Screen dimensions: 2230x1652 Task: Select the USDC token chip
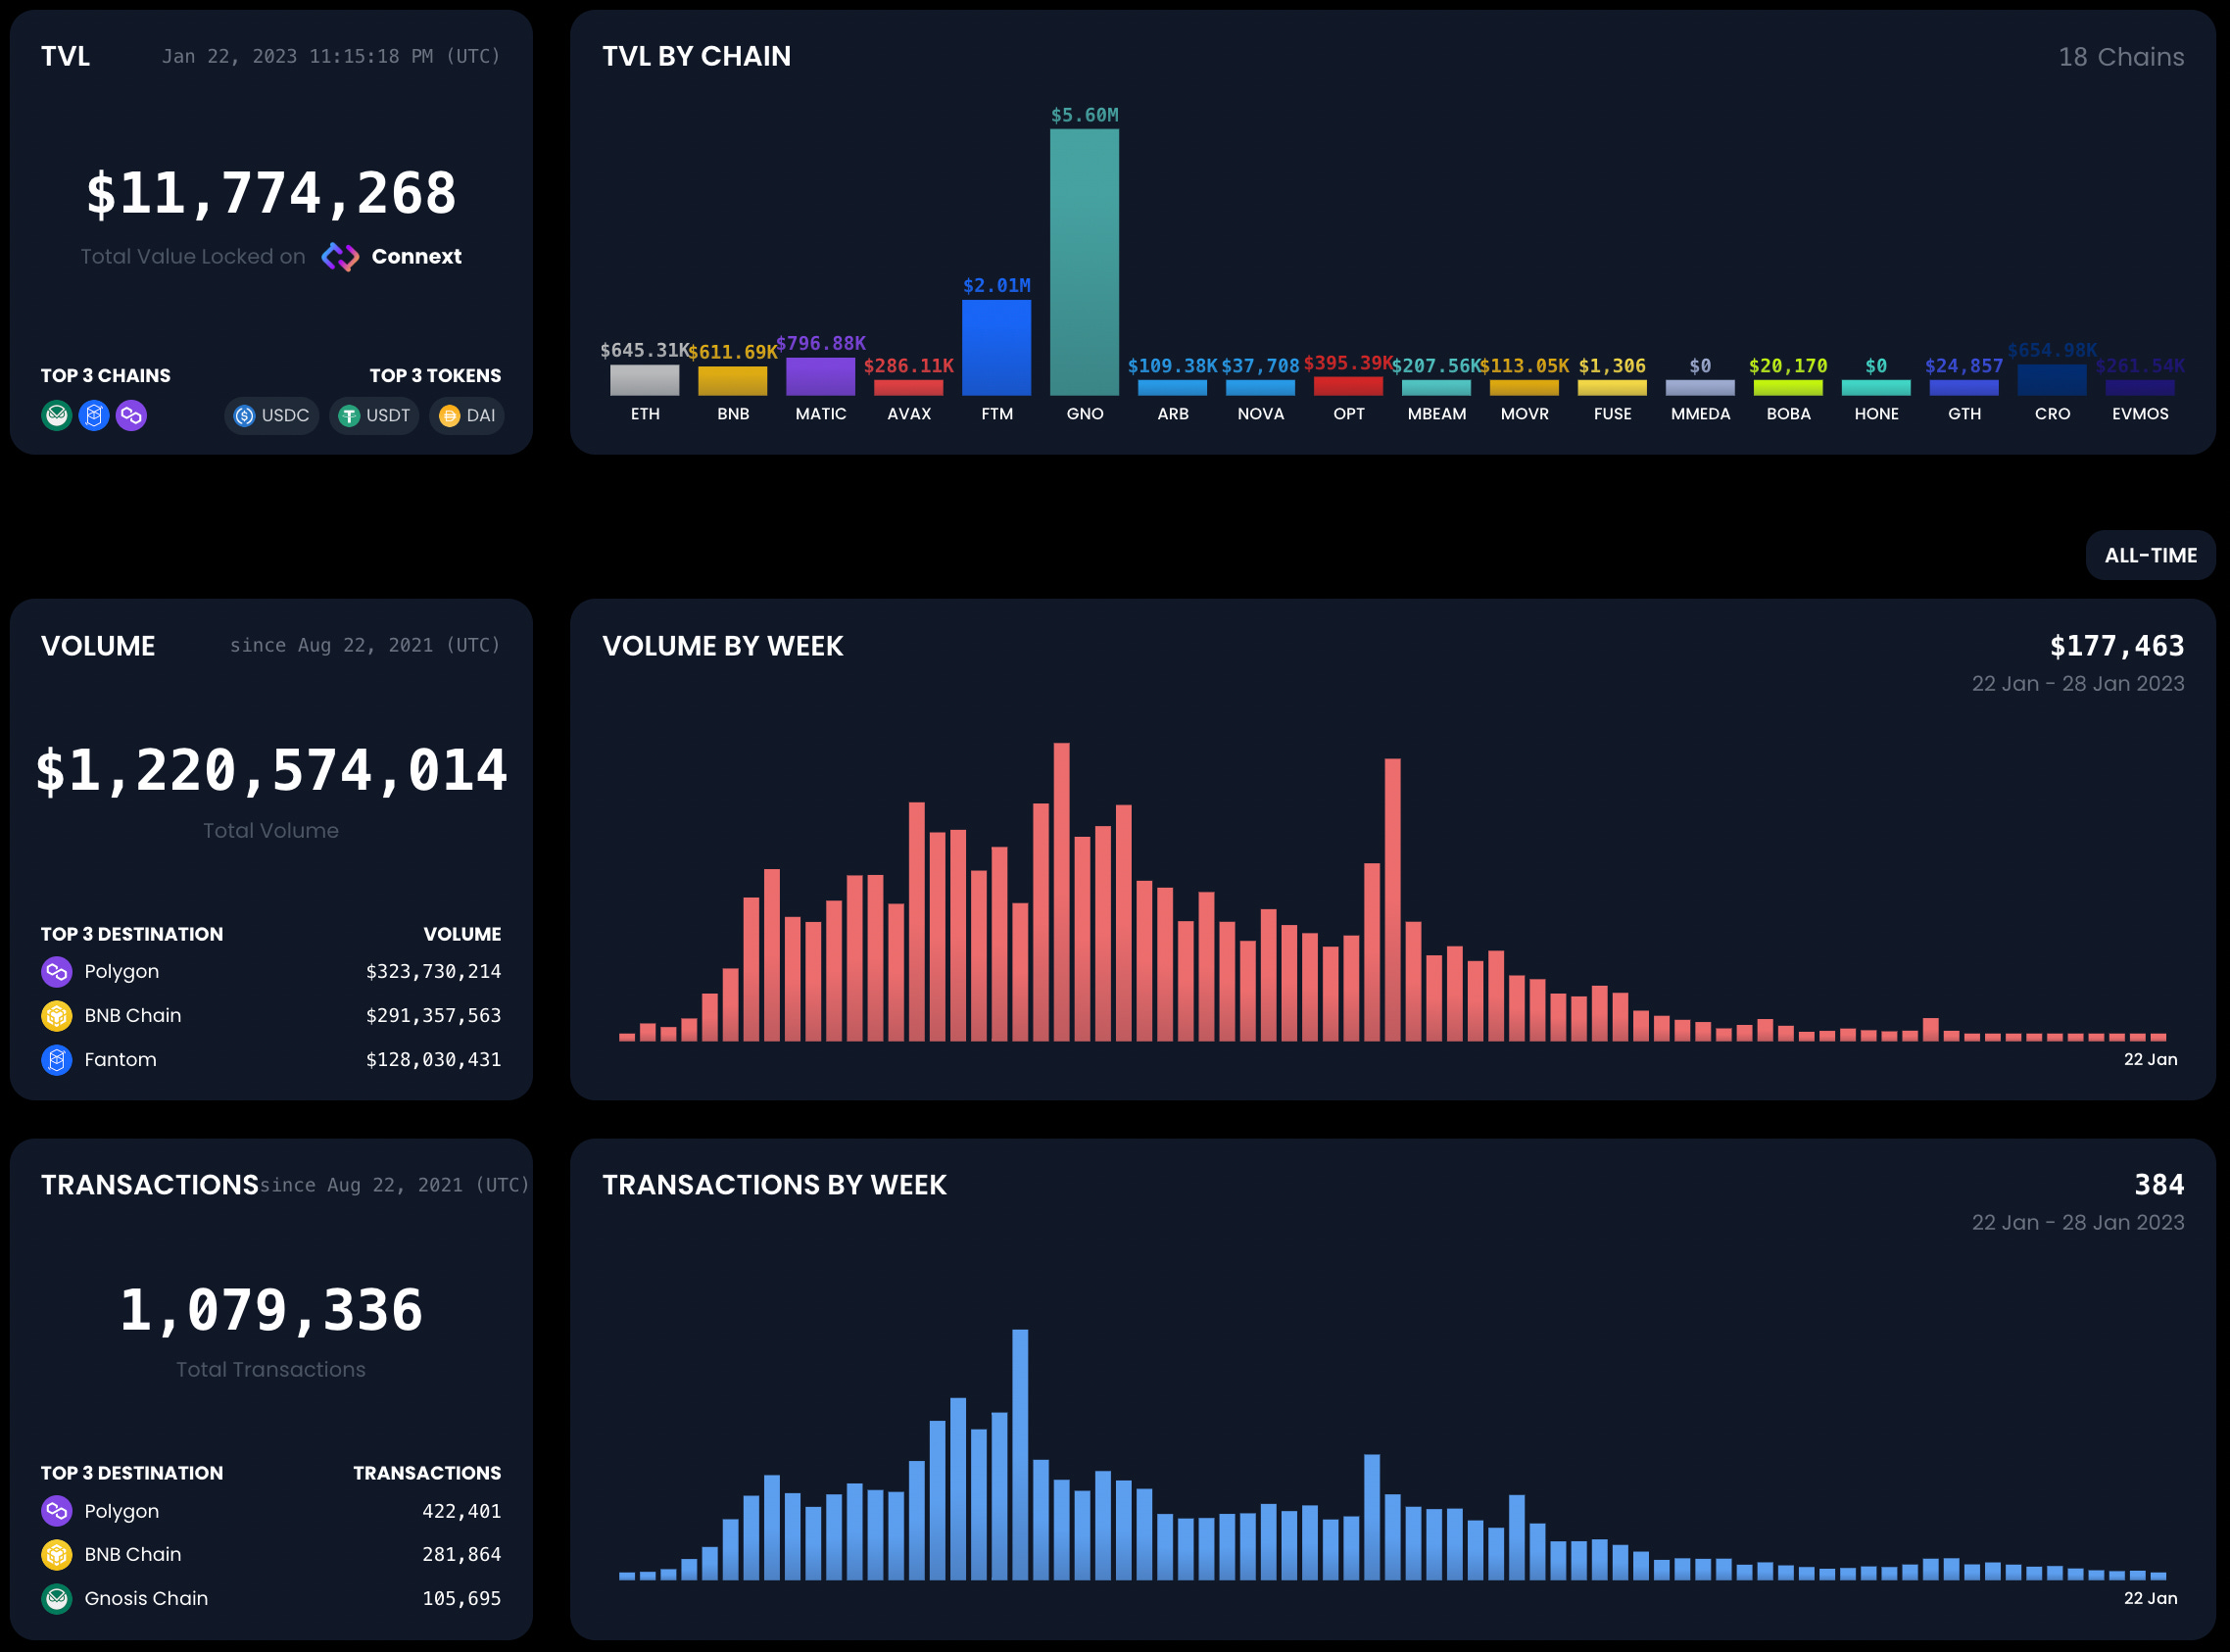(272, 415)
